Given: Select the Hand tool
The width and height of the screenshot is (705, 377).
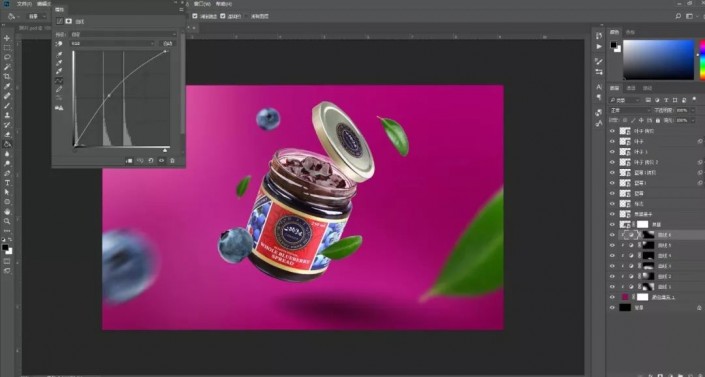Looking at the screenshot, I should (x=7, y=211).
